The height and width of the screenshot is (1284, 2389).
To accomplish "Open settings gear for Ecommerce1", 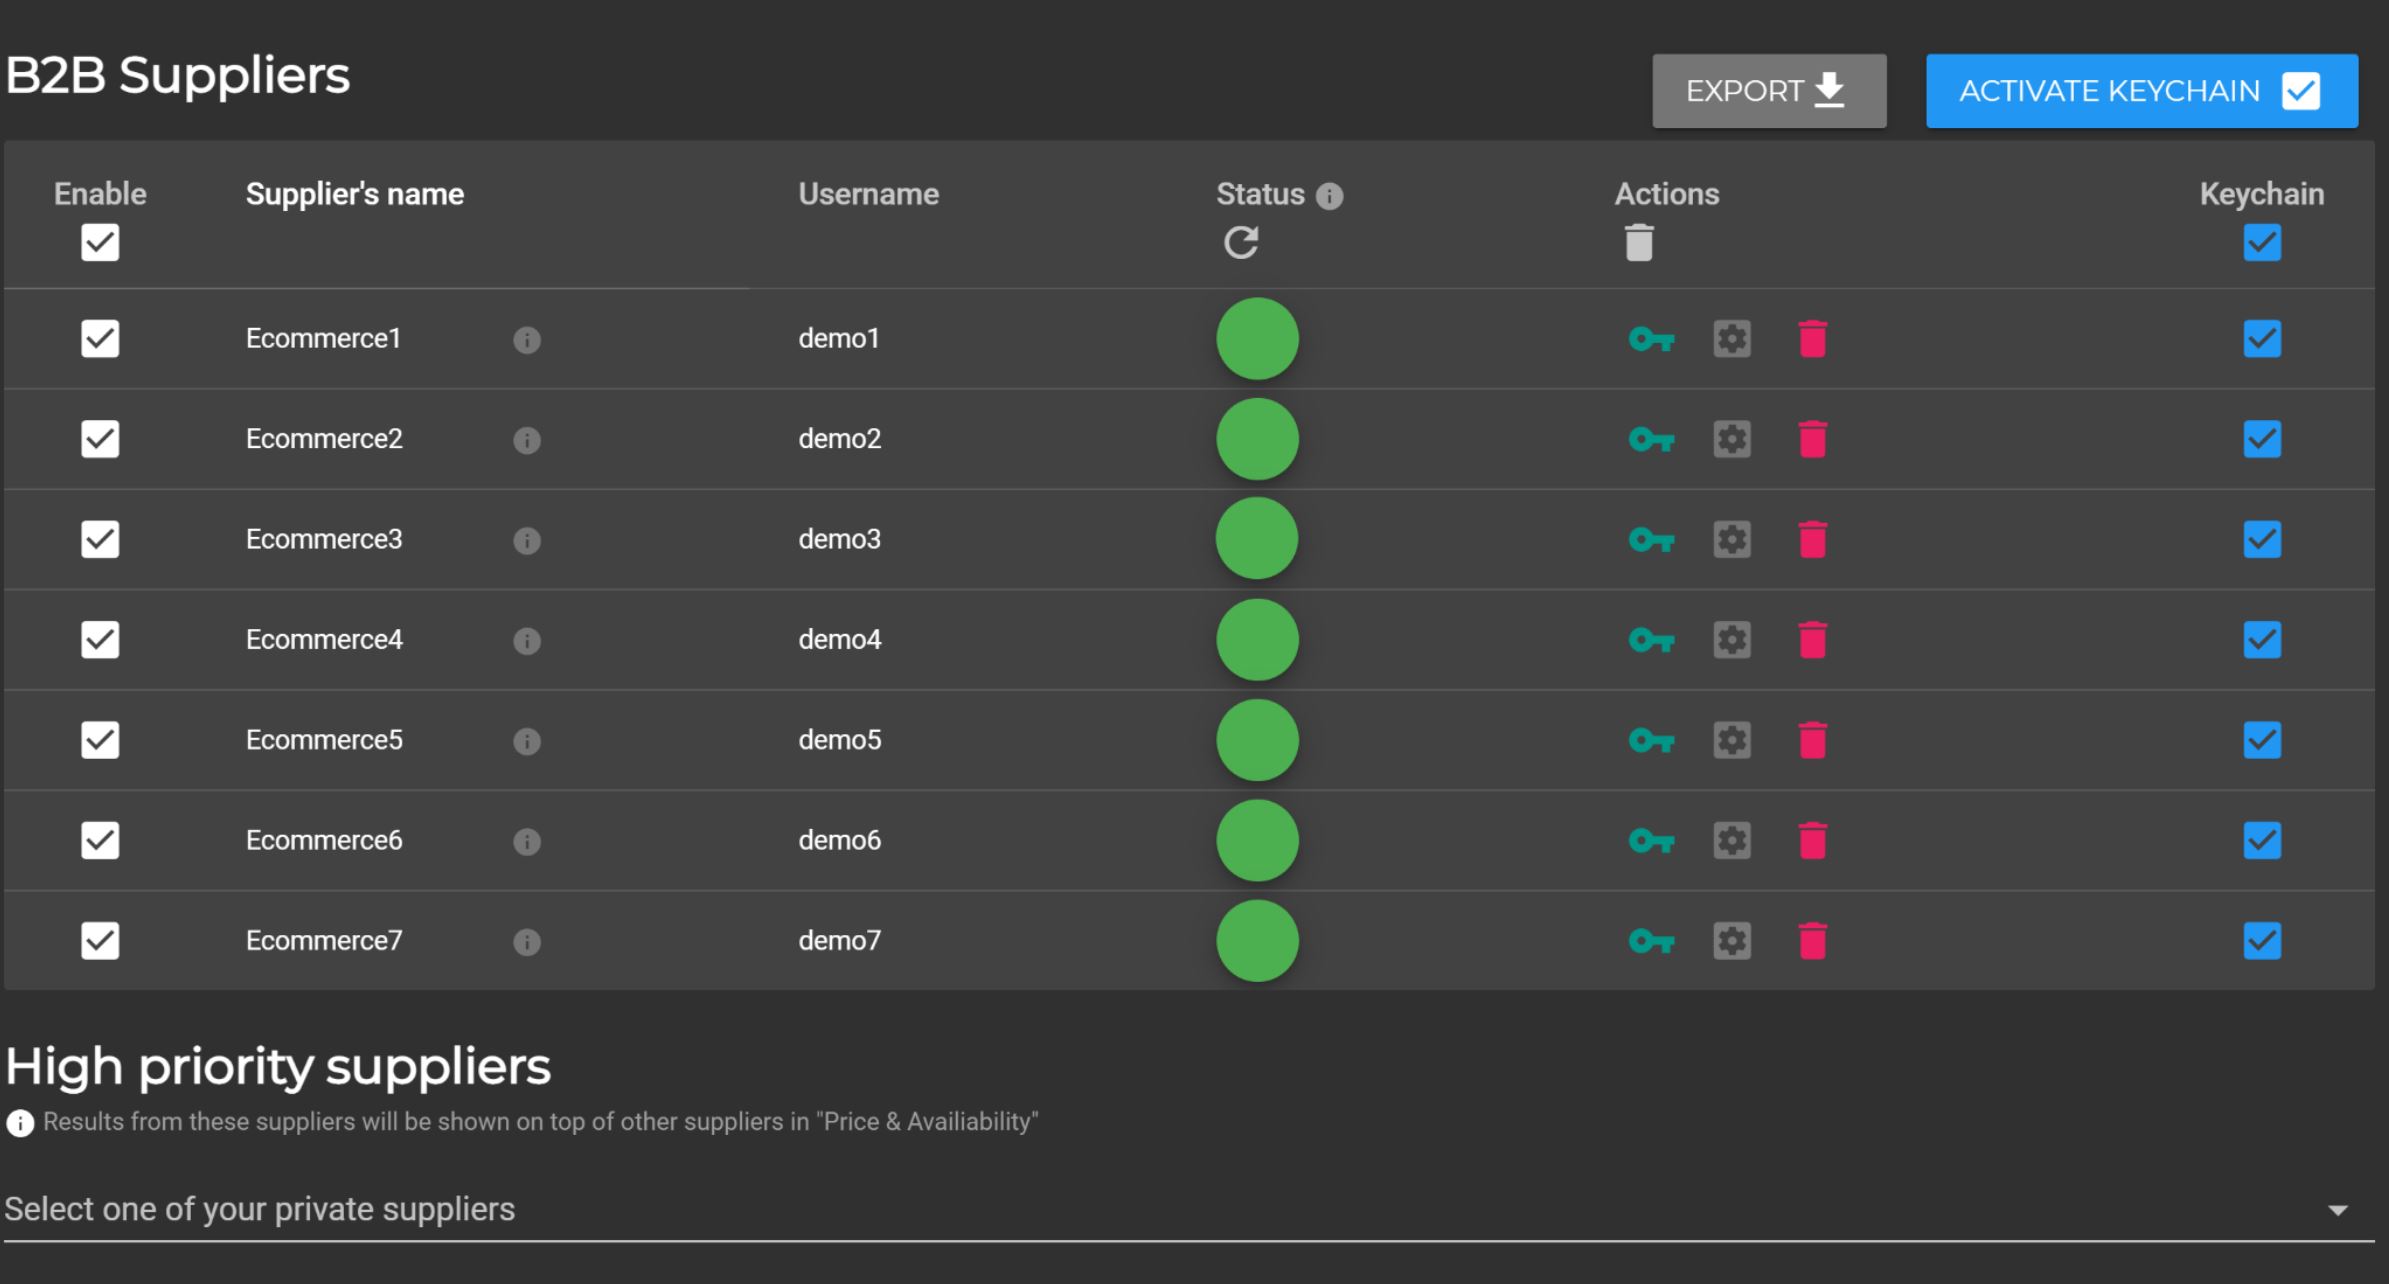I will tap(1732, 339).
